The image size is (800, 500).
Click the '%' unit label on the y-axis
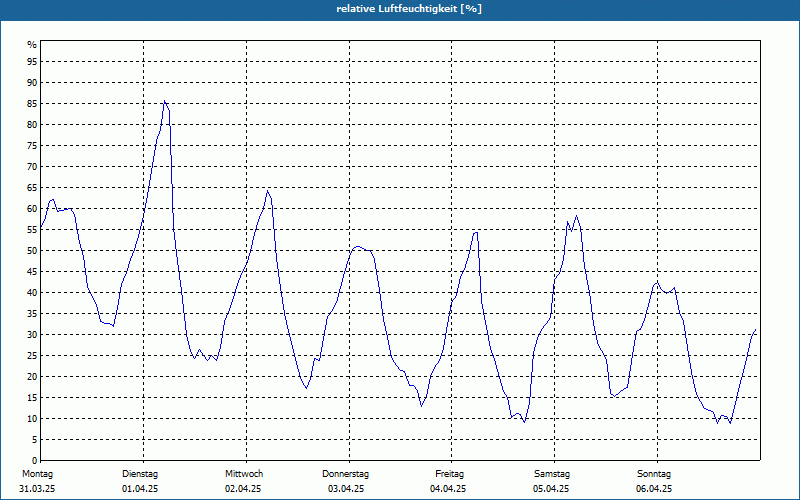click(x=32, y=45)
